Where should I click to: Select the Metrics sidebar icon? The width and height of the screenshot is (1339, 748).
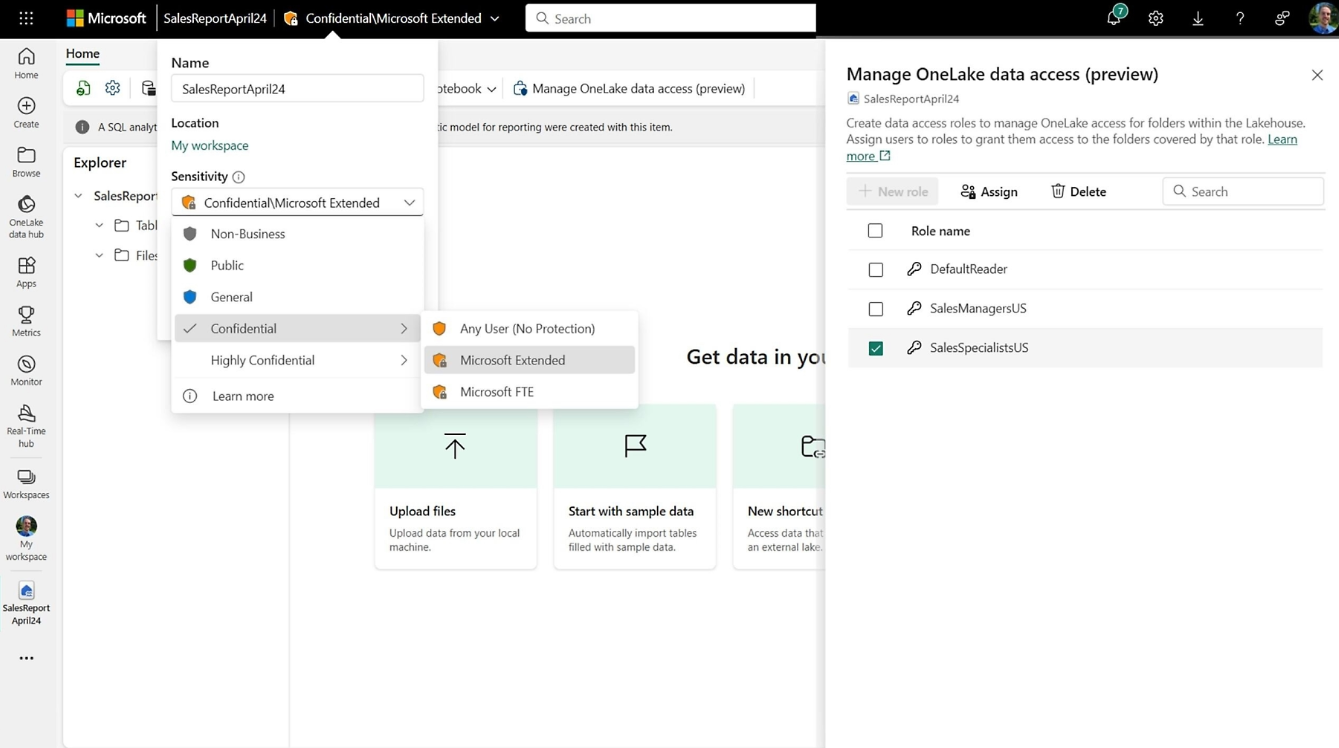pyautogui.click(x=25, y=318)
